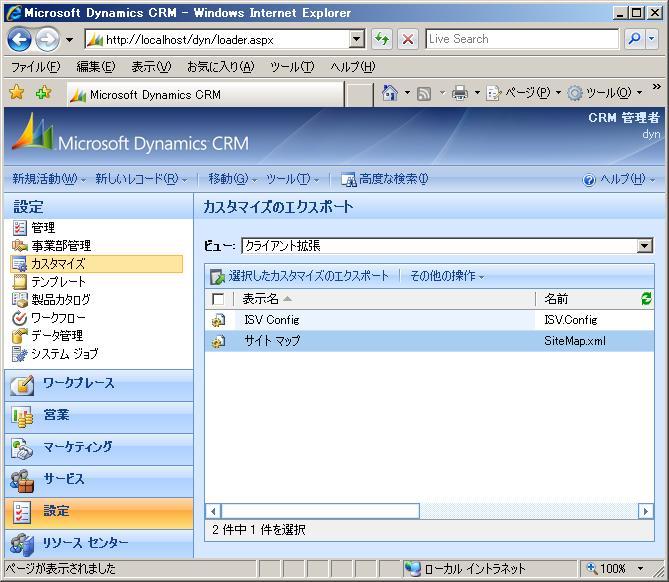Open the zoom level 100% dropdown arrow
The width and height of the screenshot is (669, 582).
[640, 568]
